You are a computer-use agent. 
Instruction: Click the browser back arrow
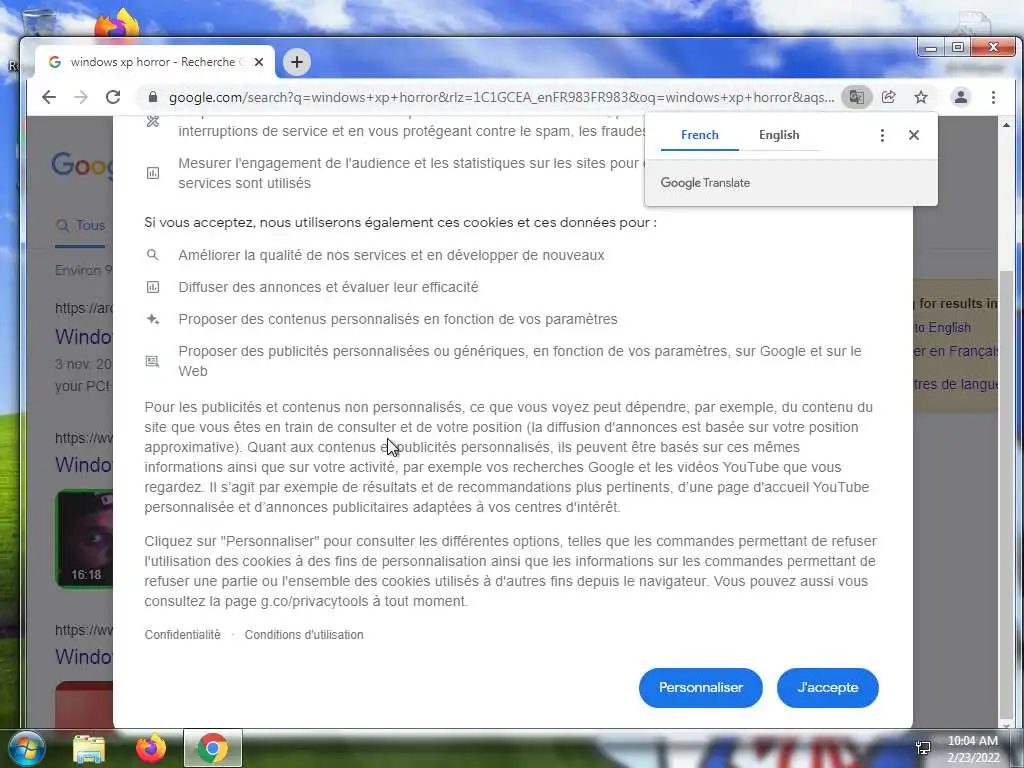point(49,97)
